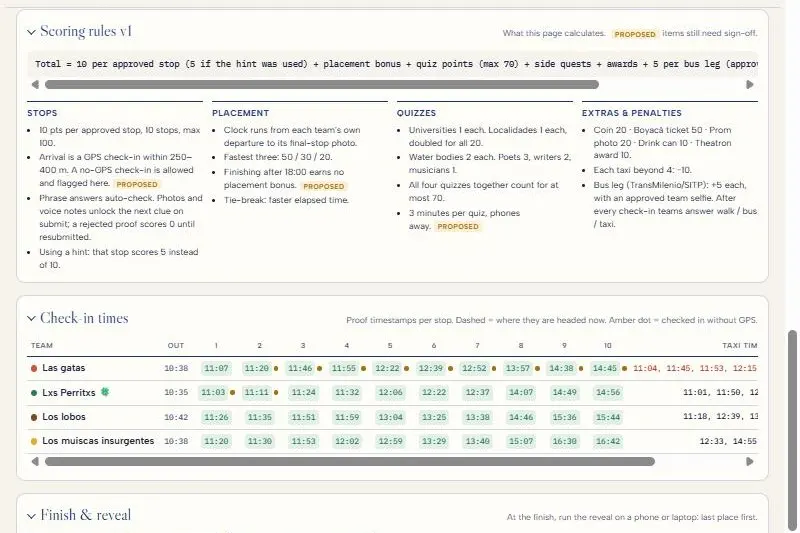Click Los muiscas insurgentes stop 10 time 16:42
This screenshot has height=533, width=800.
608,441
